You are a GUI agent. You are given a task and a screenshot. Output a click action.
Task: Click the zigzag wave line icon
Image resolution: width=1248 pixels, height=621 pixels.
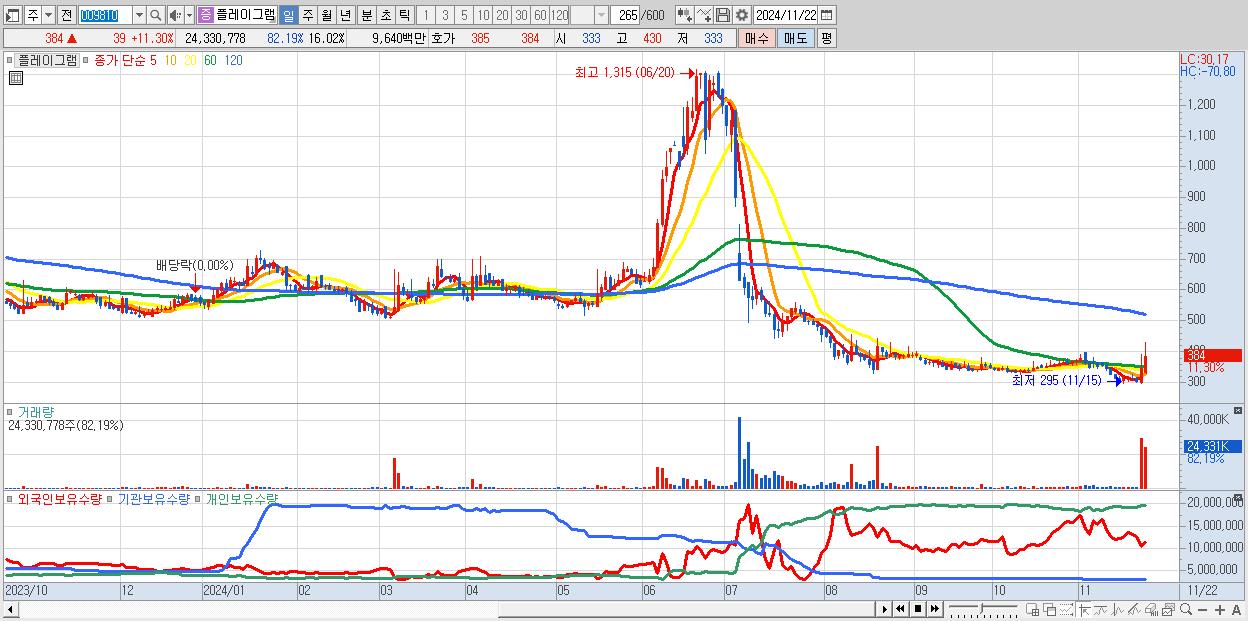click(1118, 610)
